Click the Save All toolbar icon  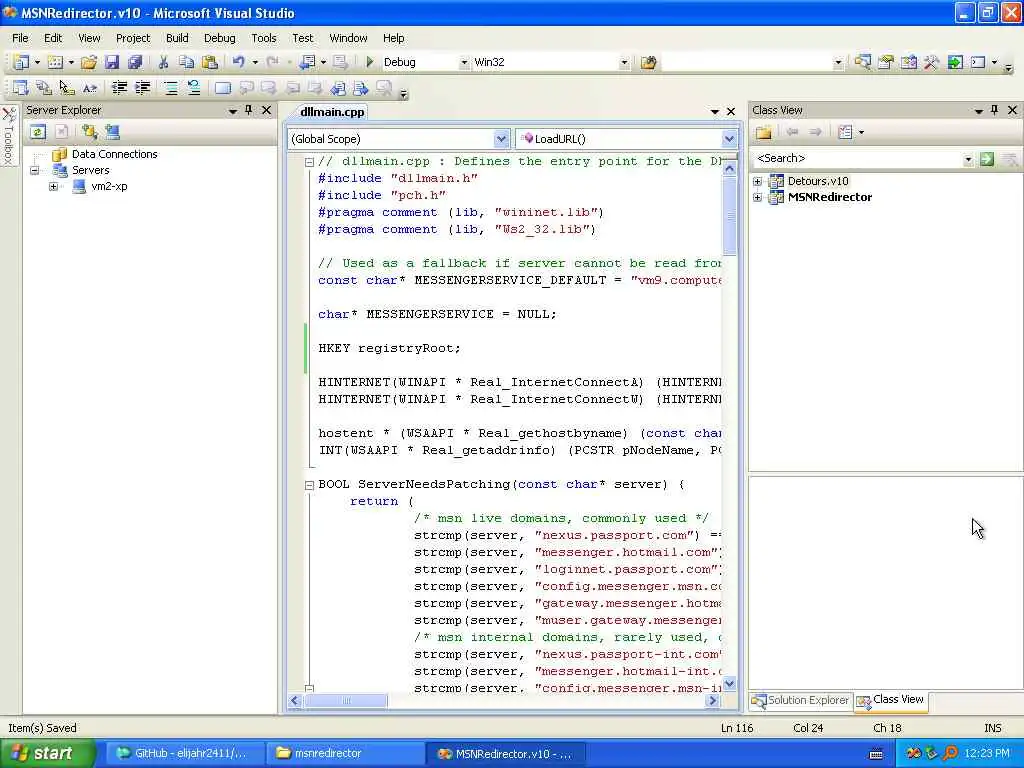pyautogui.click(x=135, y=62)
